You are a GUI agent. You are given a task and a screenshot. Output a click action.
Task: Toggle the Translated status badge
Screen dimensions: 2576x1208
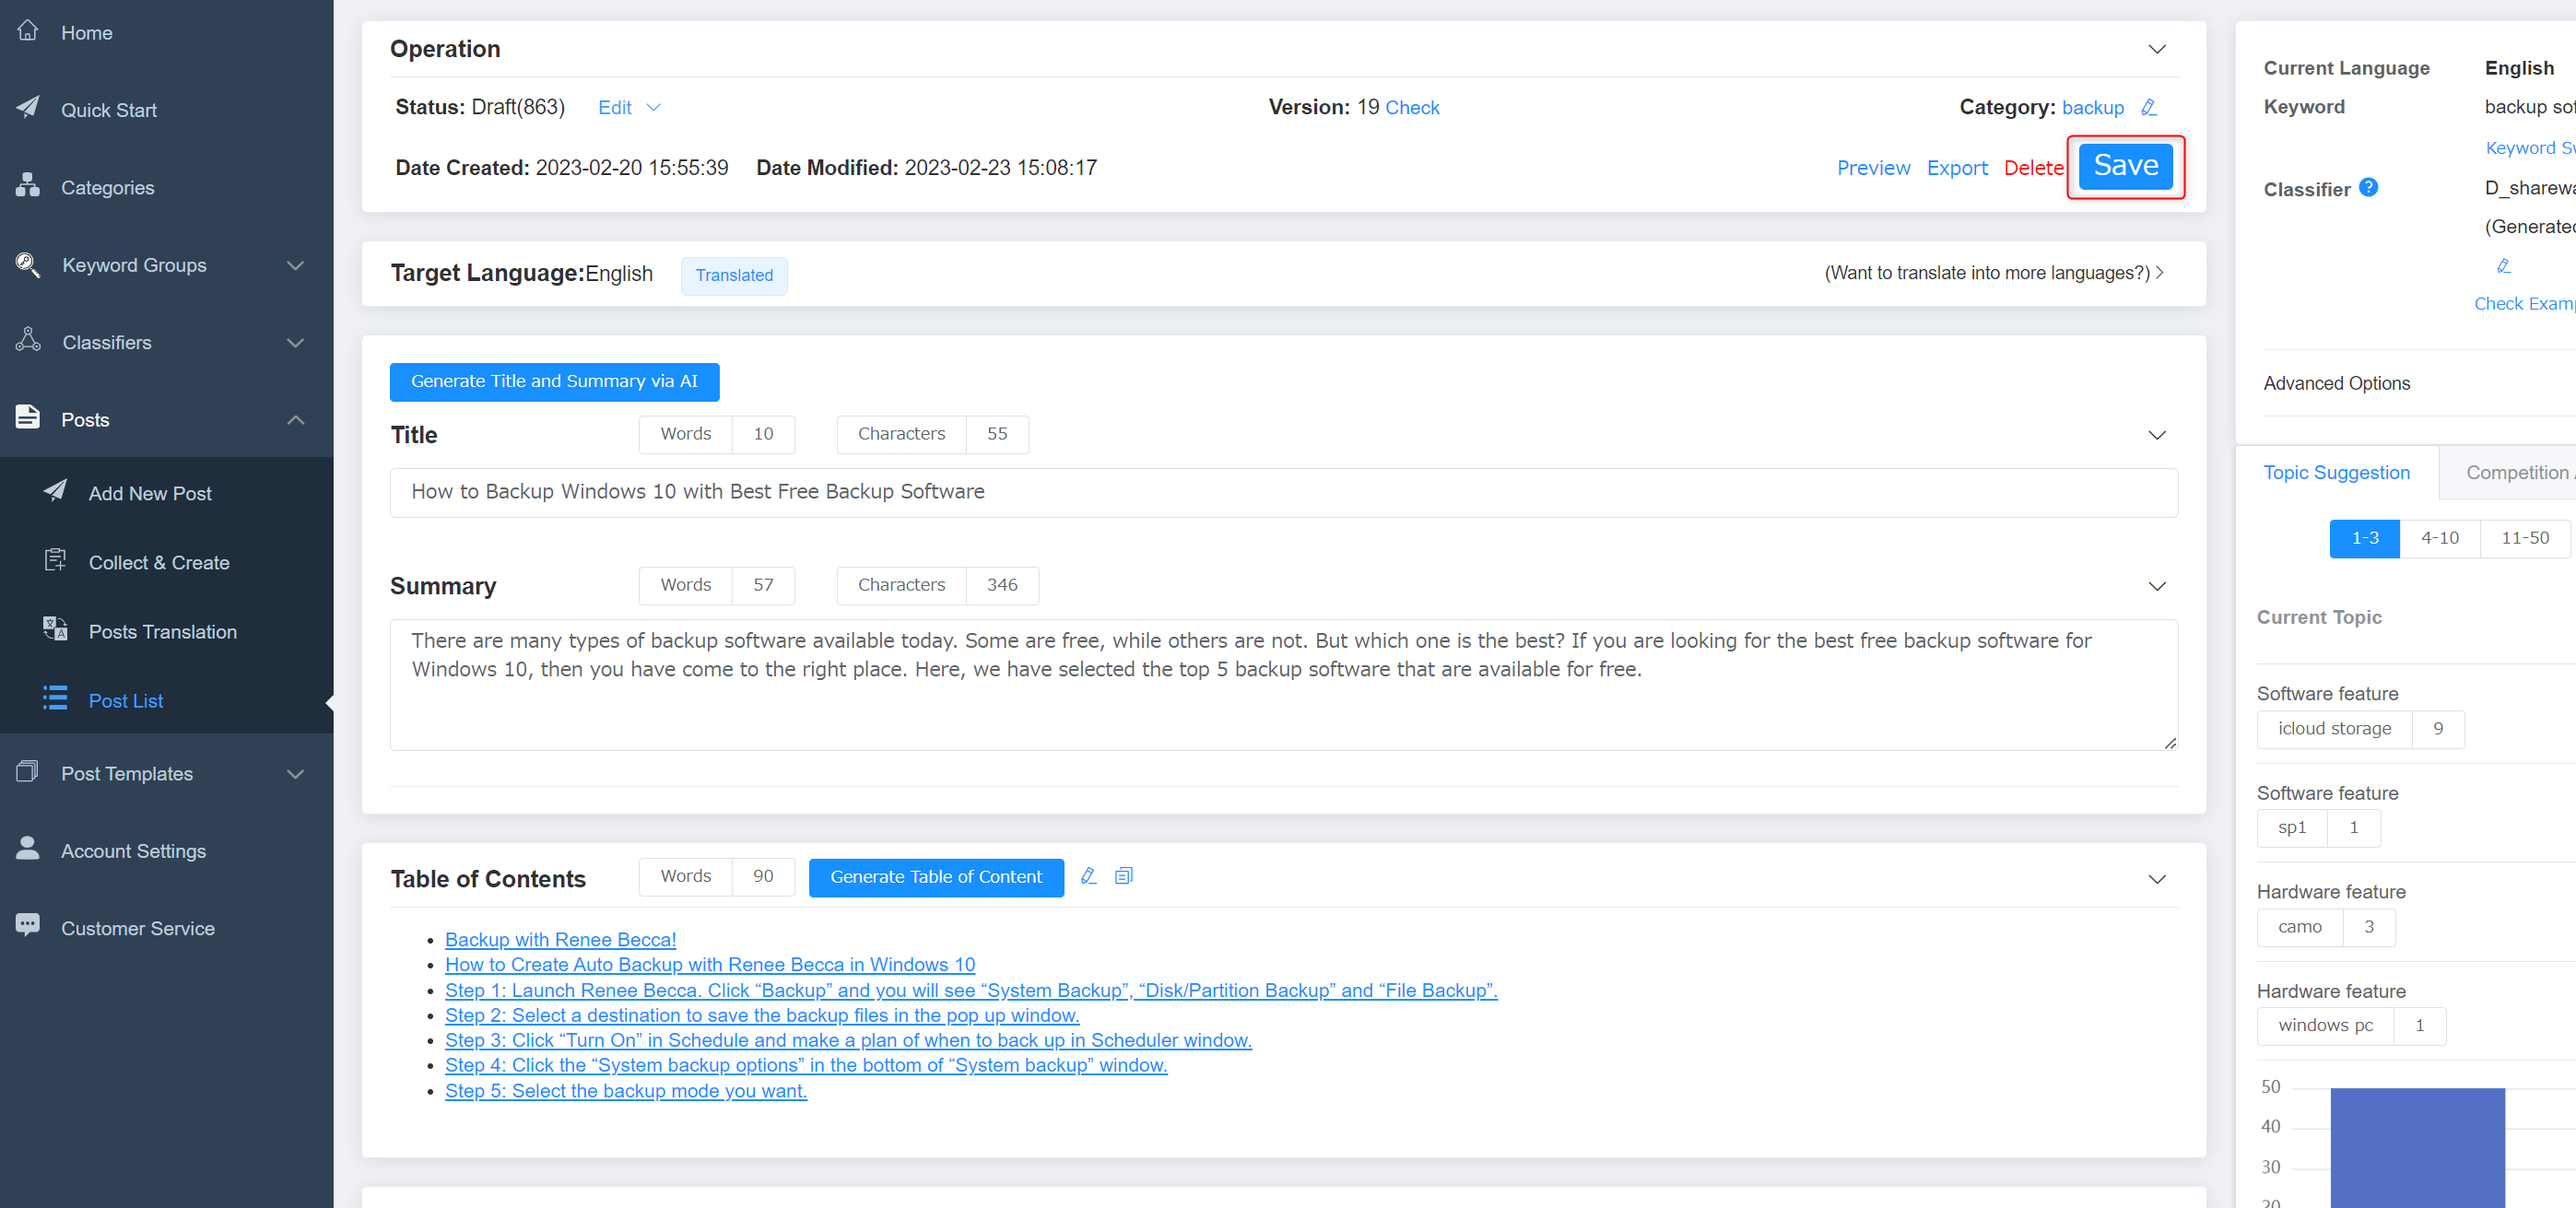pos(735,275)
